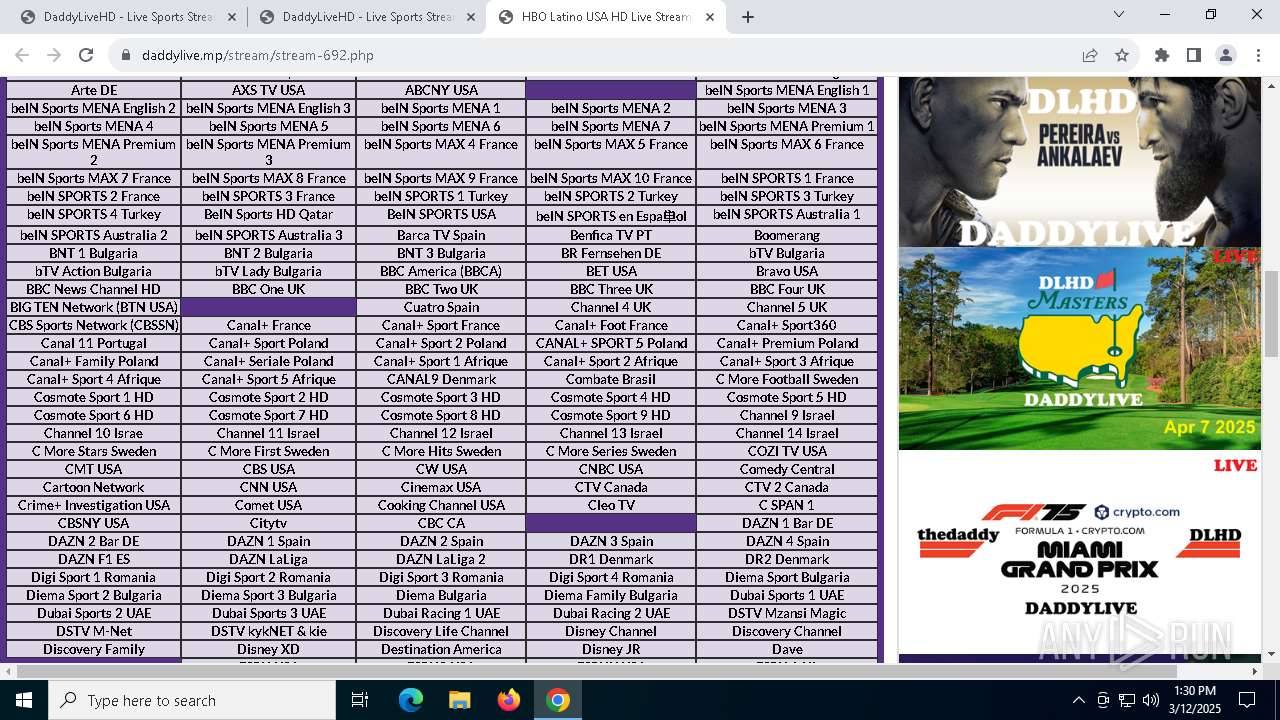1280x720 pixels.
Task: Open the Discovery Channel stream
Action: [787, 631]
